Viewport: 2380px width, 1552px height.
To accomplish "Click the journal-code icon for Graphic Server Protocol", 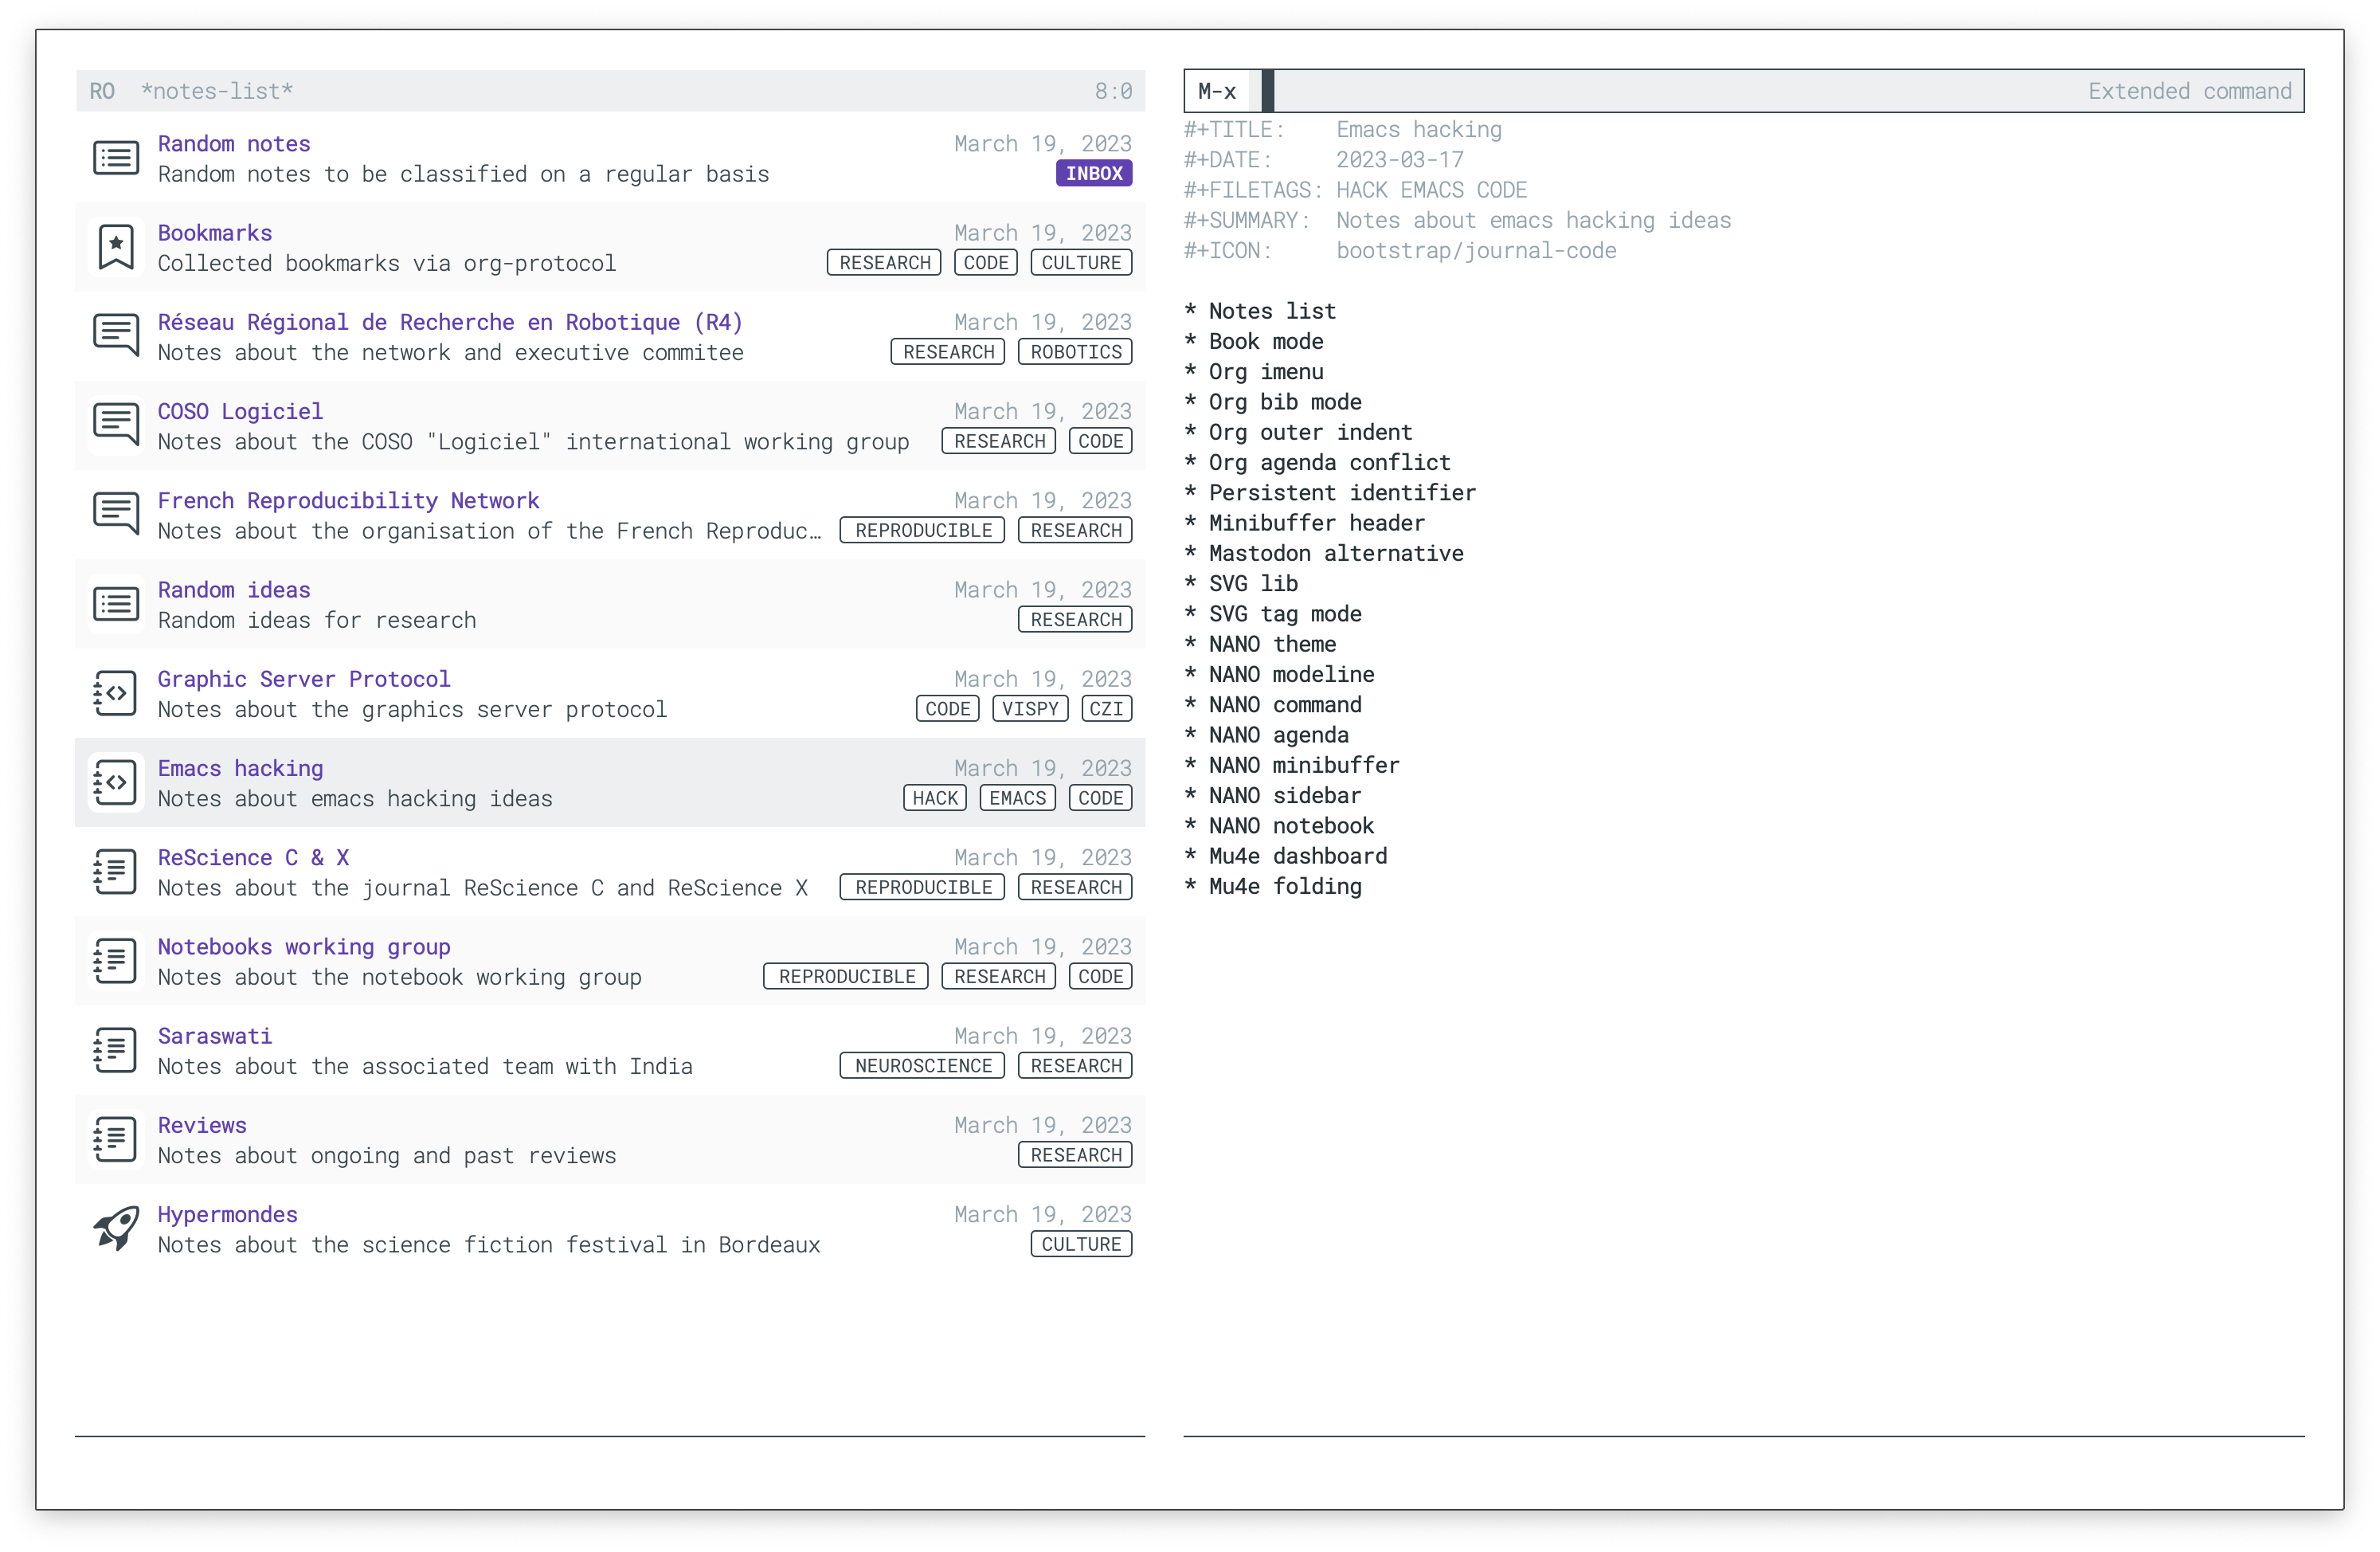I will (116, 693).
